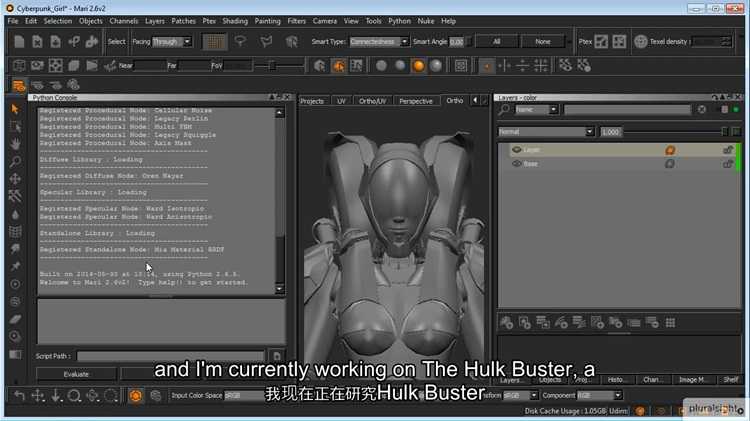Open the Patches menu

click(x=183, y=21)
